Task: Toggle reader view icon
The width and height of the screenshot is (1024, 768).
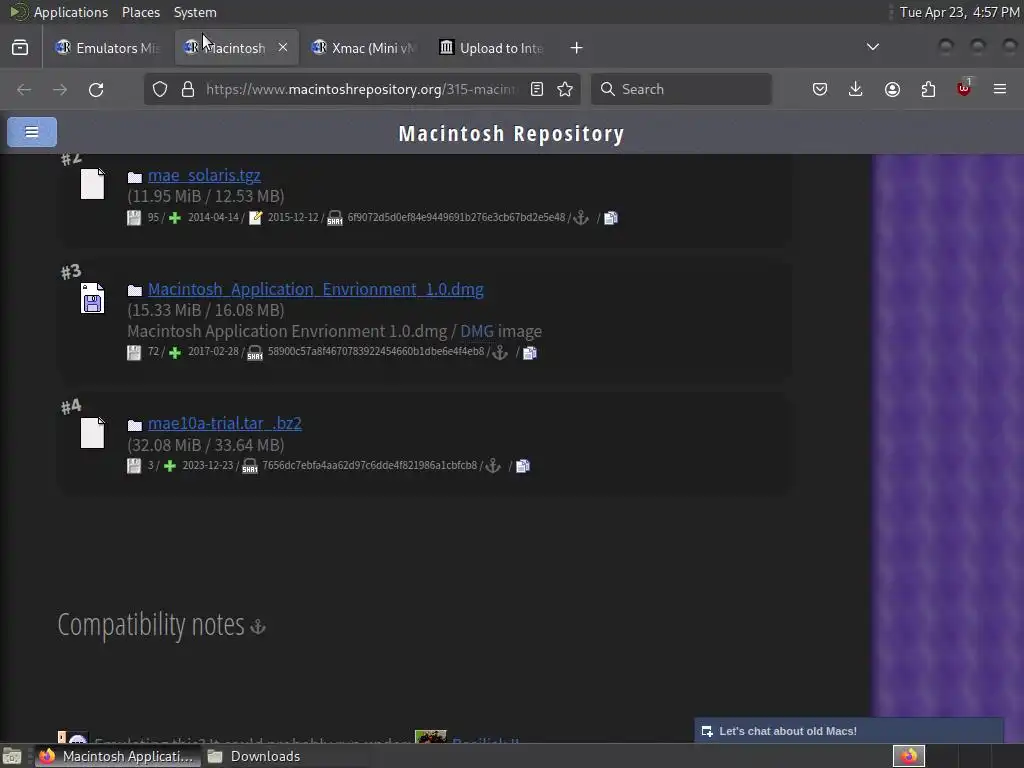Action: point(537,89)
